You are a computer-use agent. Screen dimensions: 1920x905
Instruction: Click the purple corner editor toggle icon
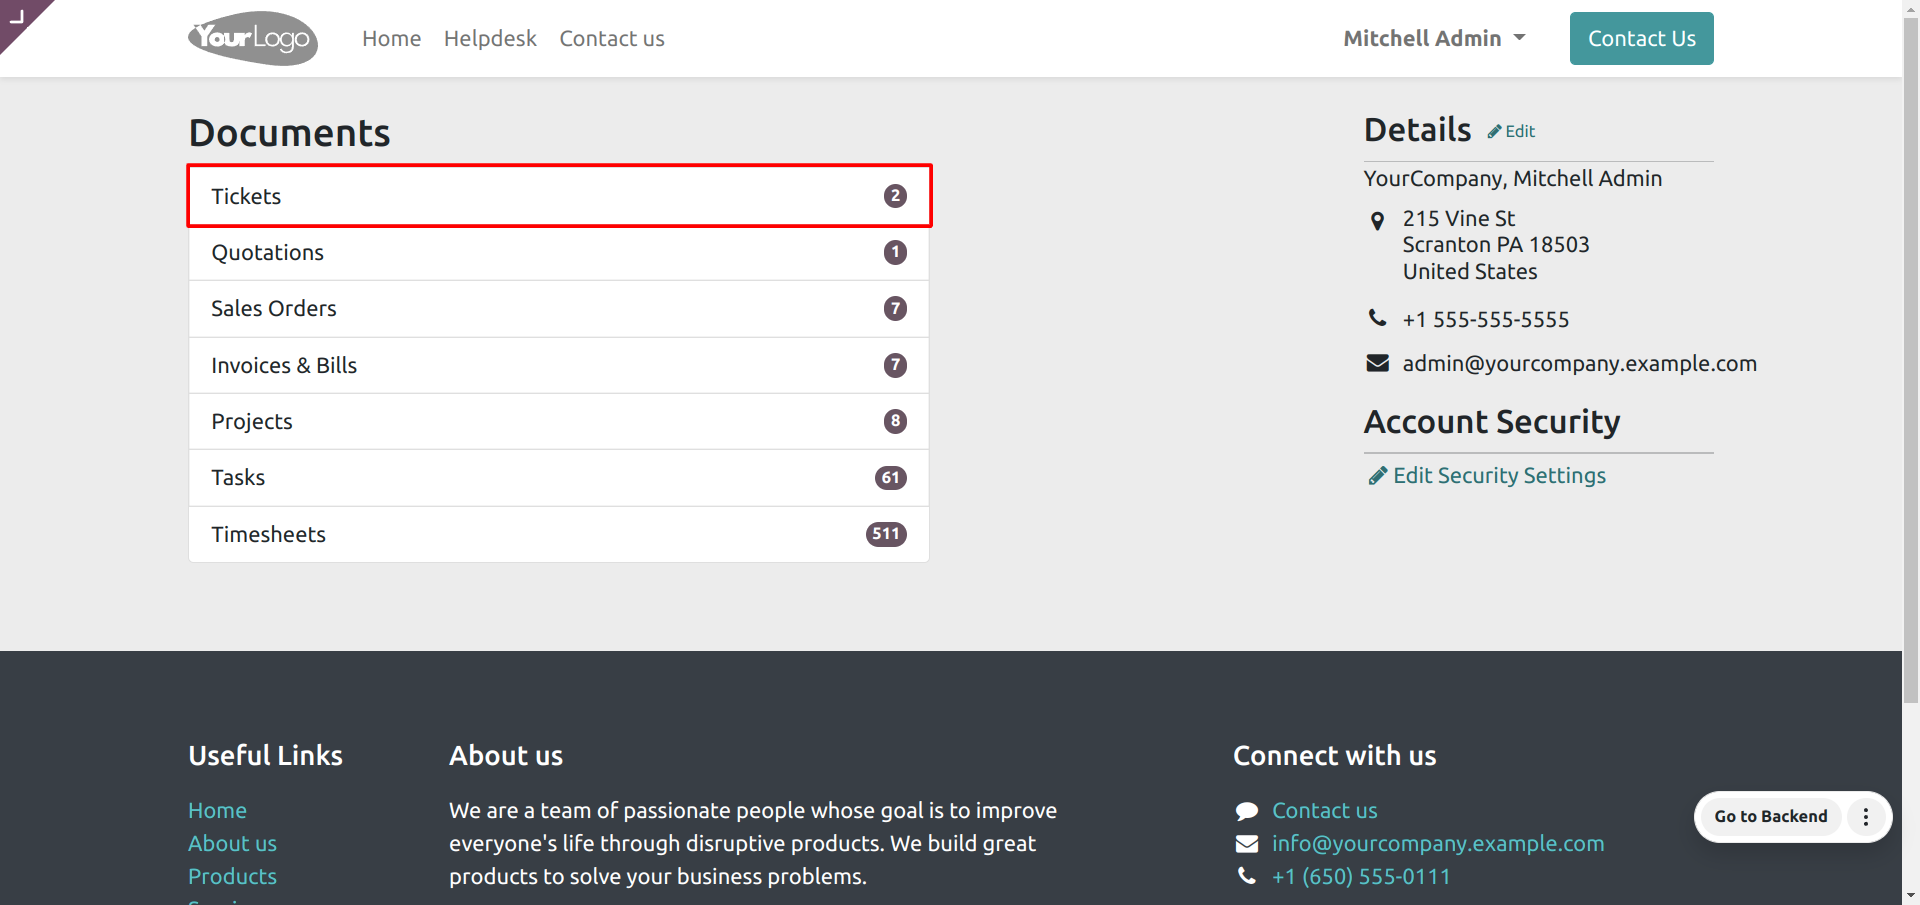[17, 15]
